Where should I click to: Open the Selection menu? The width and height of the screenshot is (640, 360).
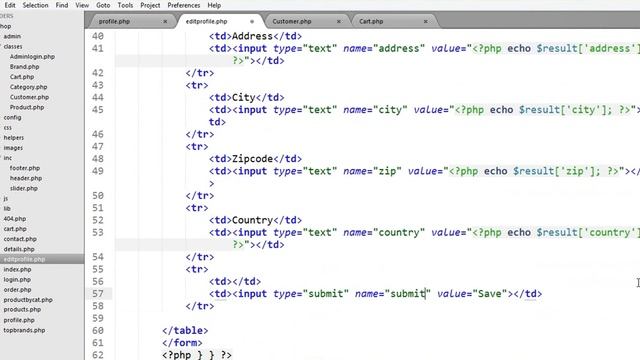tap(35, 5)
